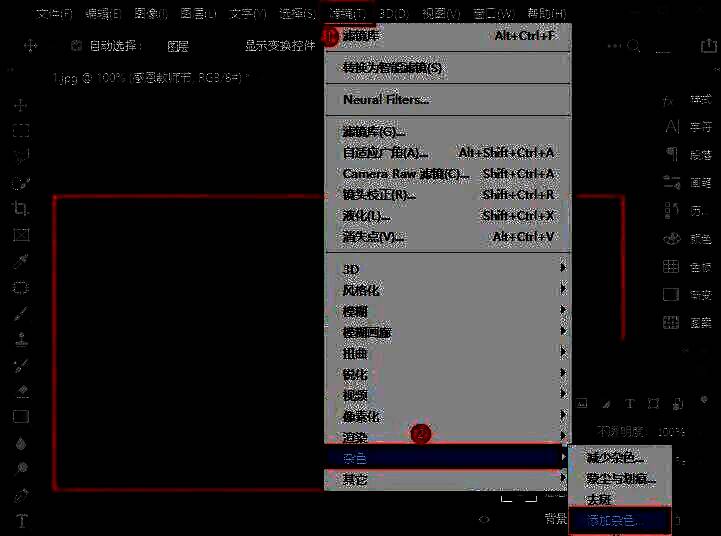Filter layers by shape icon
The image size is (721, 536).
pos(653,404)
